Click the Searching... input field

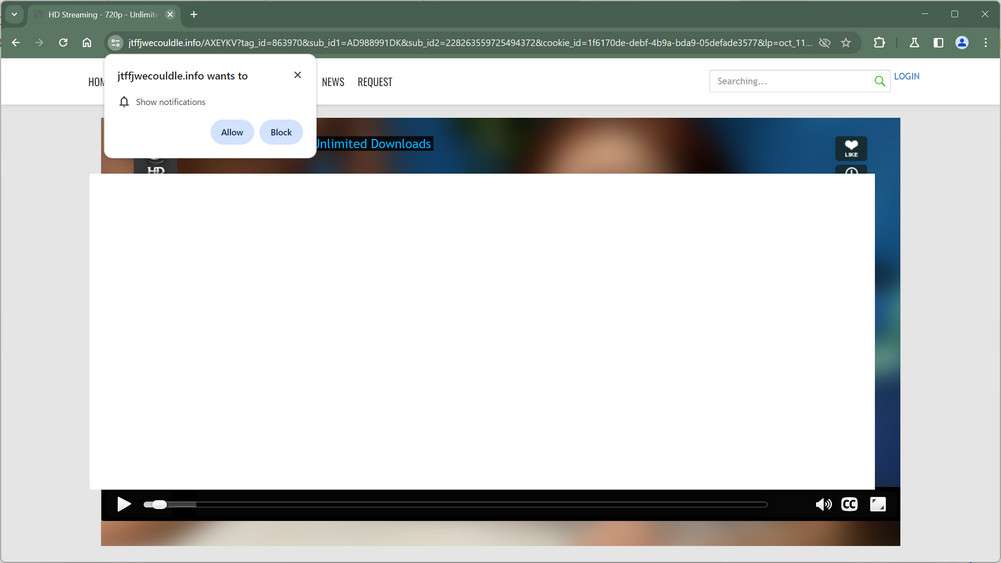(790, 81)
